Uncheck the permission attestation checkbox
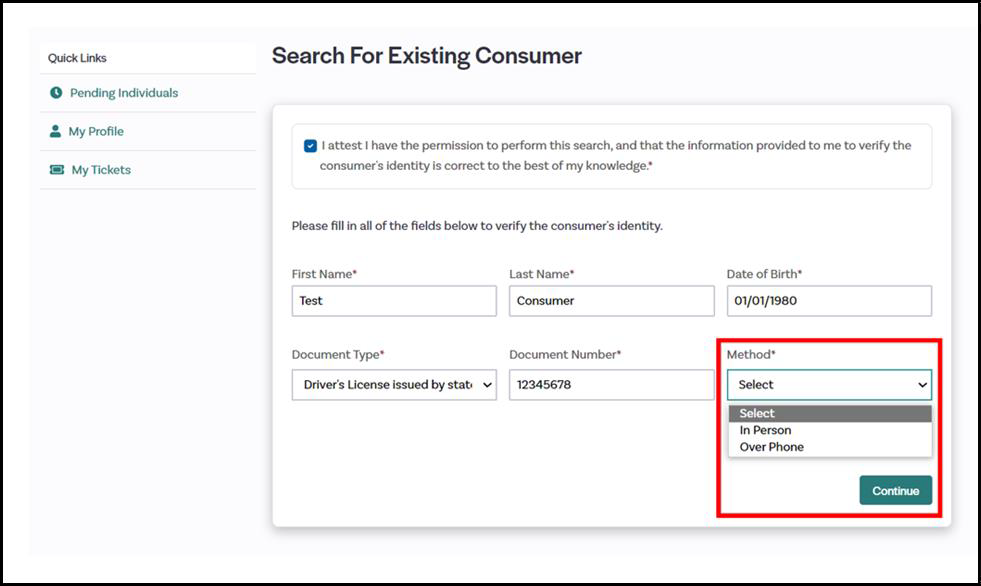 point(310,146)
